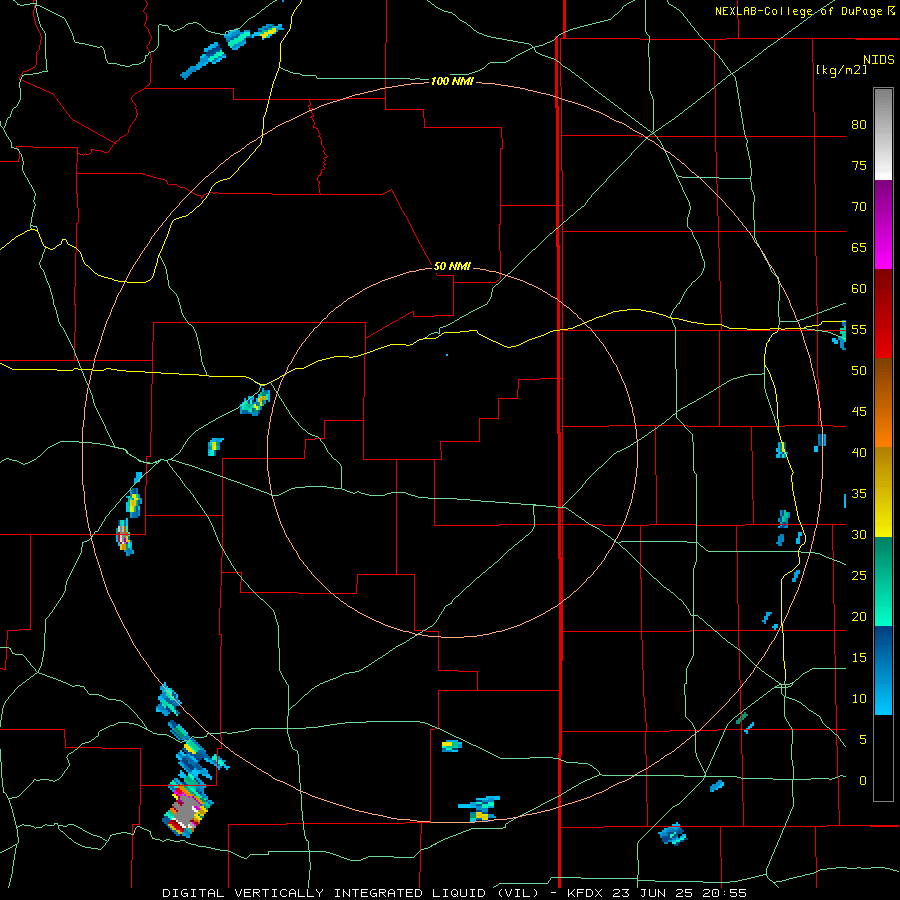Image resolution: width=900 pixels, height=900 pixels.
Task: Select the blue segment of the color scale
Action: [x=883, y=670]
